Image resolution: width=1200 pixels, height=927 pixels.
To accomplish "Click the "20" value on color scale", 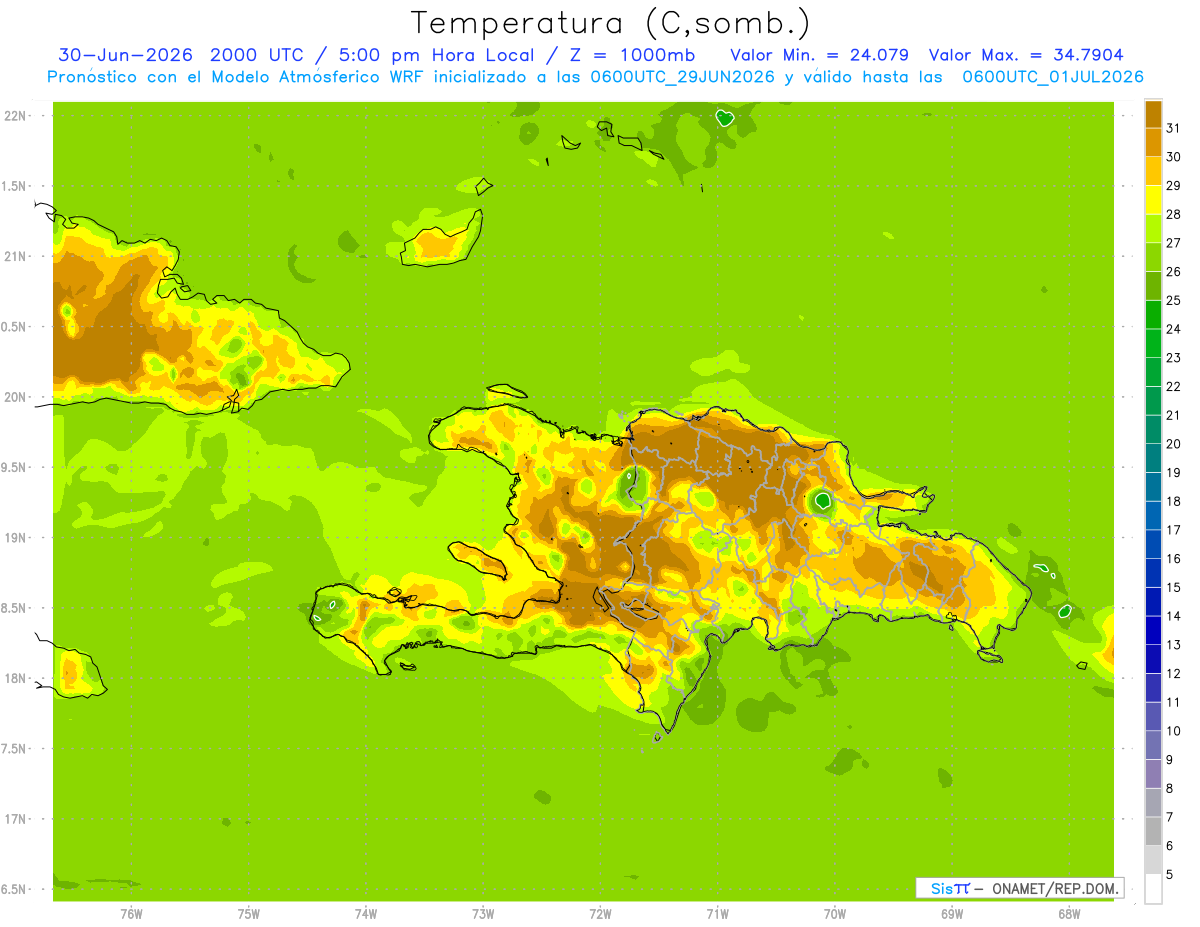I will (1174, 444).
